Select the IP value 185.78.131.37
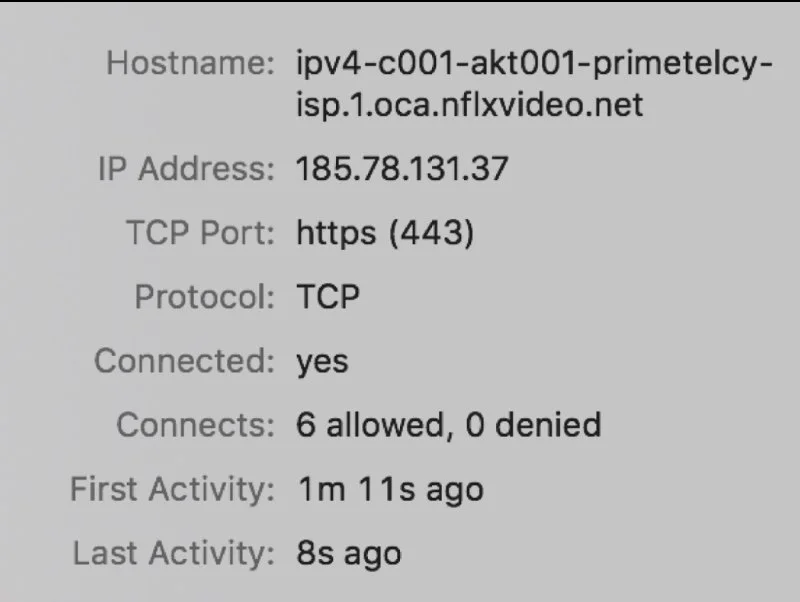The width and height of the screenshot is (800, 602). [x=402, y=168]
